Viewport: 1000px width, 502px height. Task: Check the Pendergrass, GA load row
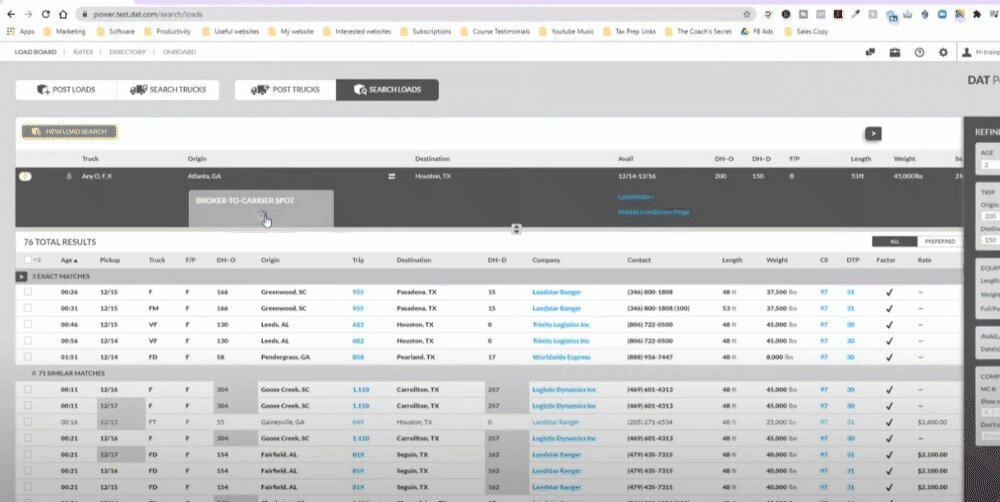pos(27,357)
